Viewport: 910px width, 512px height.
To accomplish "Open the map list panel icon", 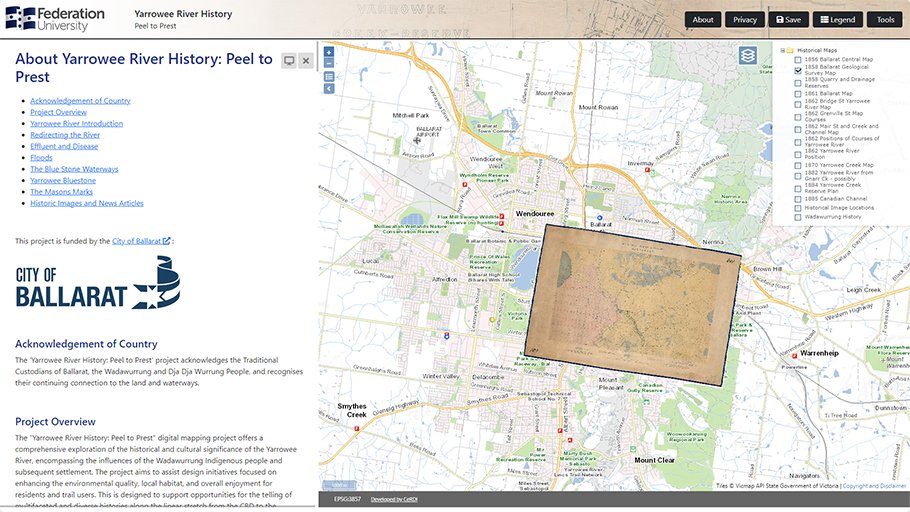I will tap(328, 76).
